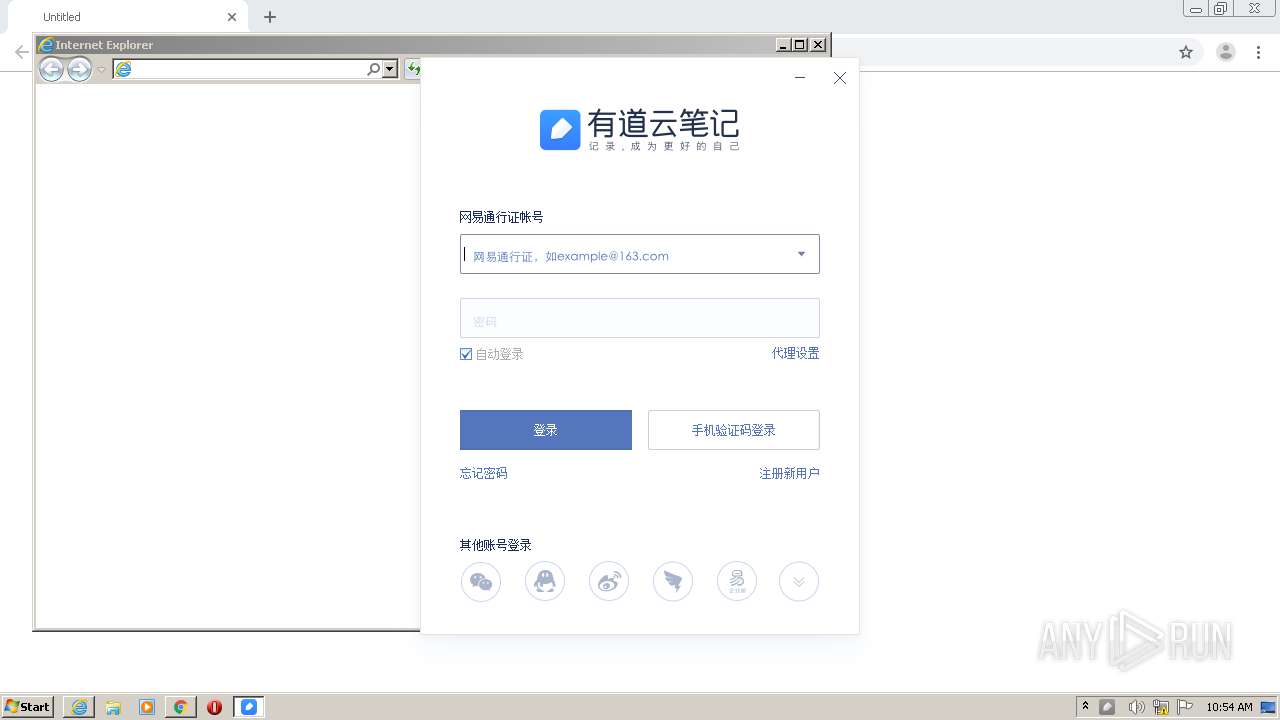Viewport: 1280px width, 720px height.
Task: Open the media player taskbar icon
Action: [147, 707]
